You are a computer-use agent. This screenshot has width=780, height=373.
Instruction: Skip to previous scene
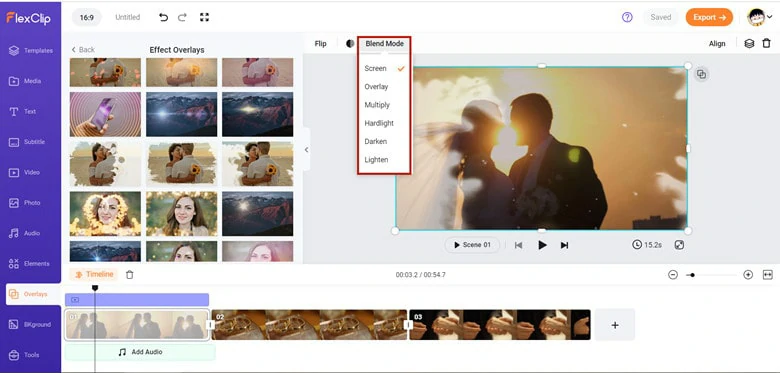[x=518, y=245]
